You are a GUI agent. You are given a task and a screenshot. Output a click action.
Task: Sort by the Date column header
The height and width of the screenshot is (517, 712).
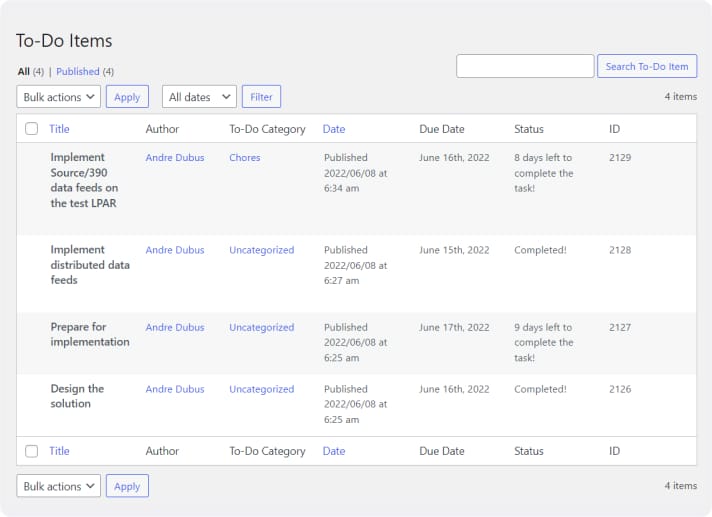pyautogui.click(x=333, y=129)
